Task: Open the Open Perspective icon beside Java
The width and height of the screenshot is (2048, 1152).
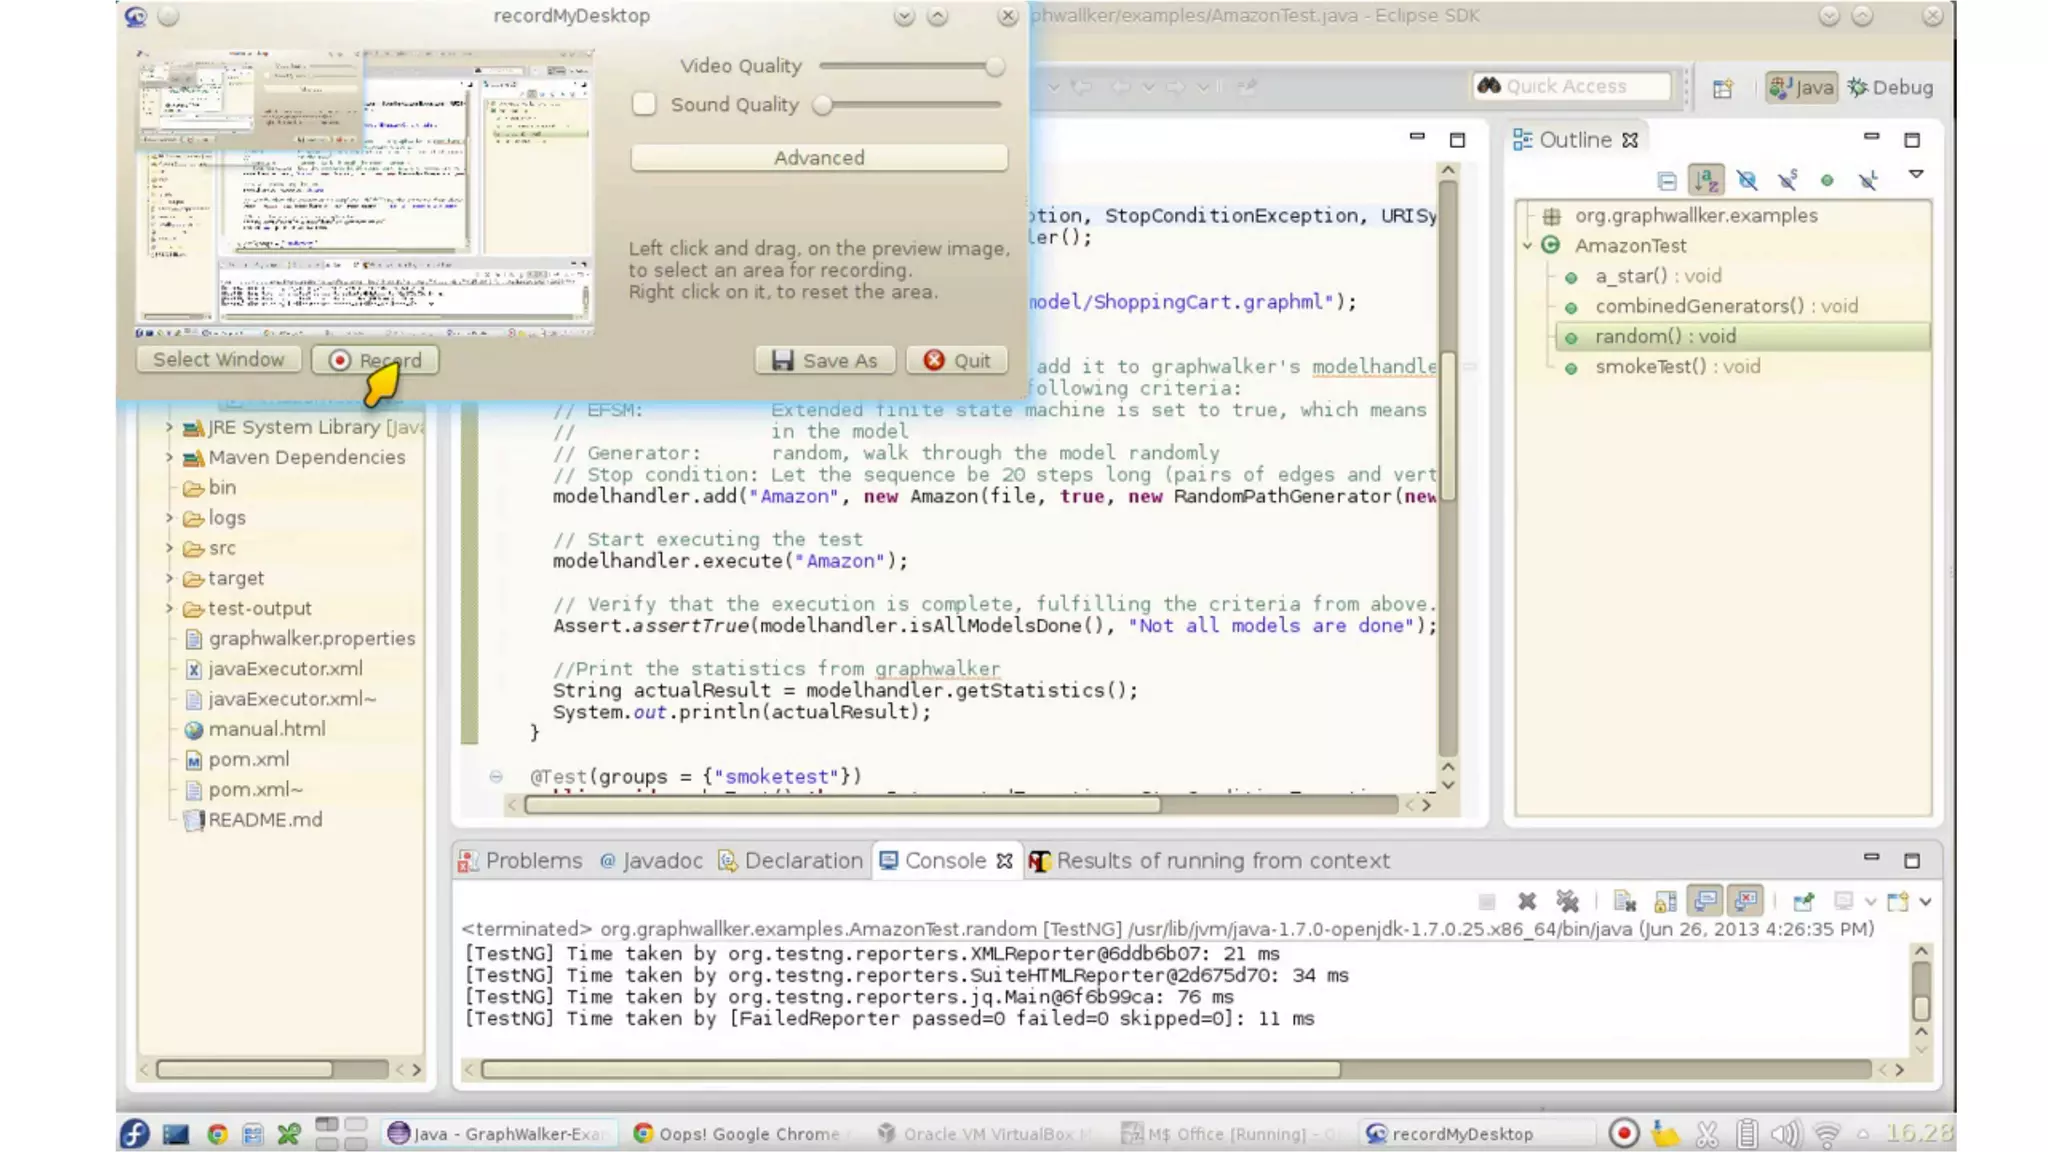Action: (1722, 88)
